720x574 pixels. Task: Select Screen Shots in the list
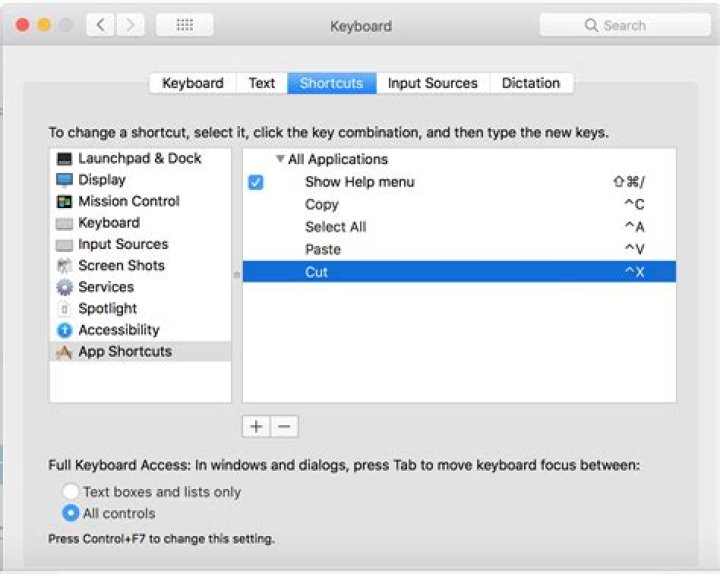pos(140,265)
